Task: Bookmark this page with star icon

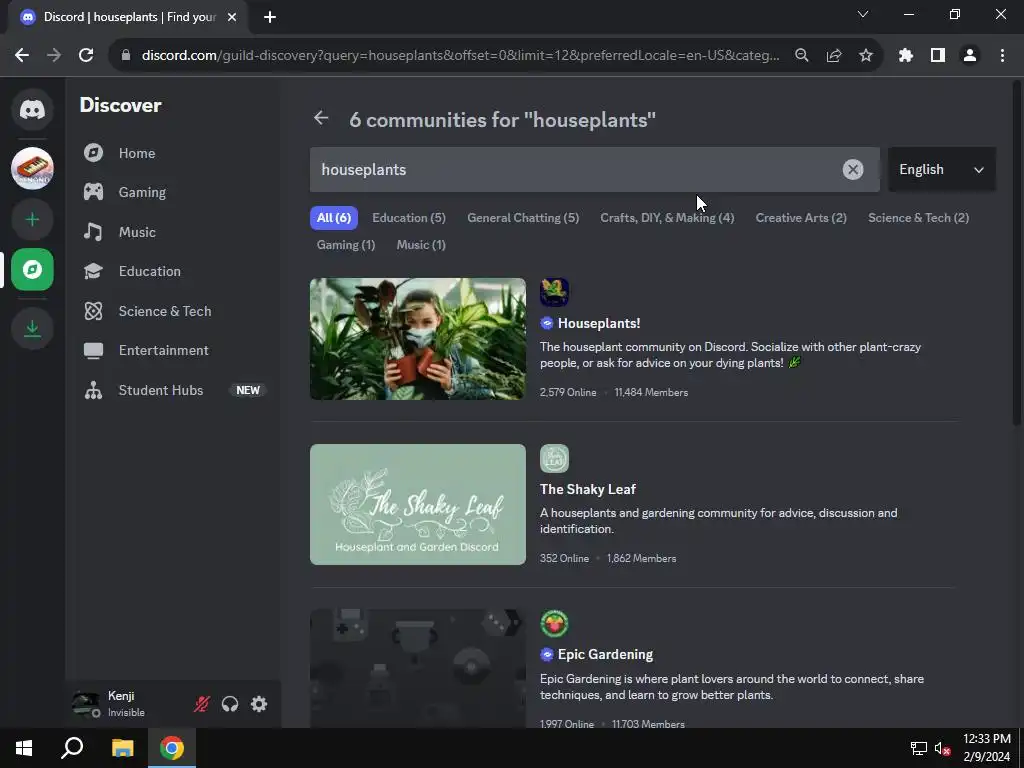Action: 865,56
